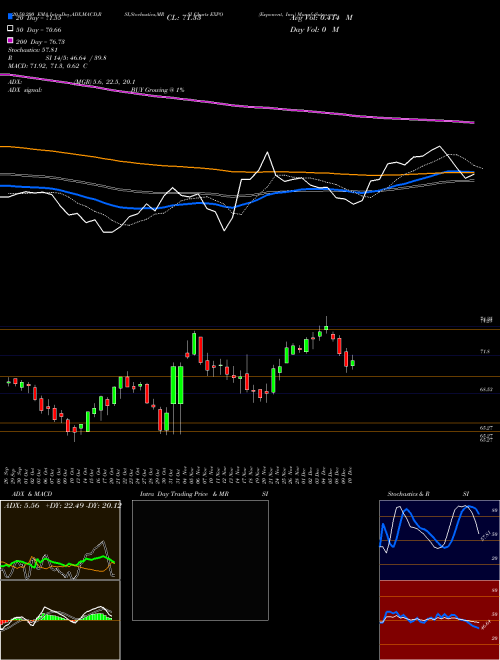Image resolution: width=500 pixels, height=660 pixels.
Task: Click the 'Intra Day Trading Price & MR' title
Action: [x=184, y=494]
